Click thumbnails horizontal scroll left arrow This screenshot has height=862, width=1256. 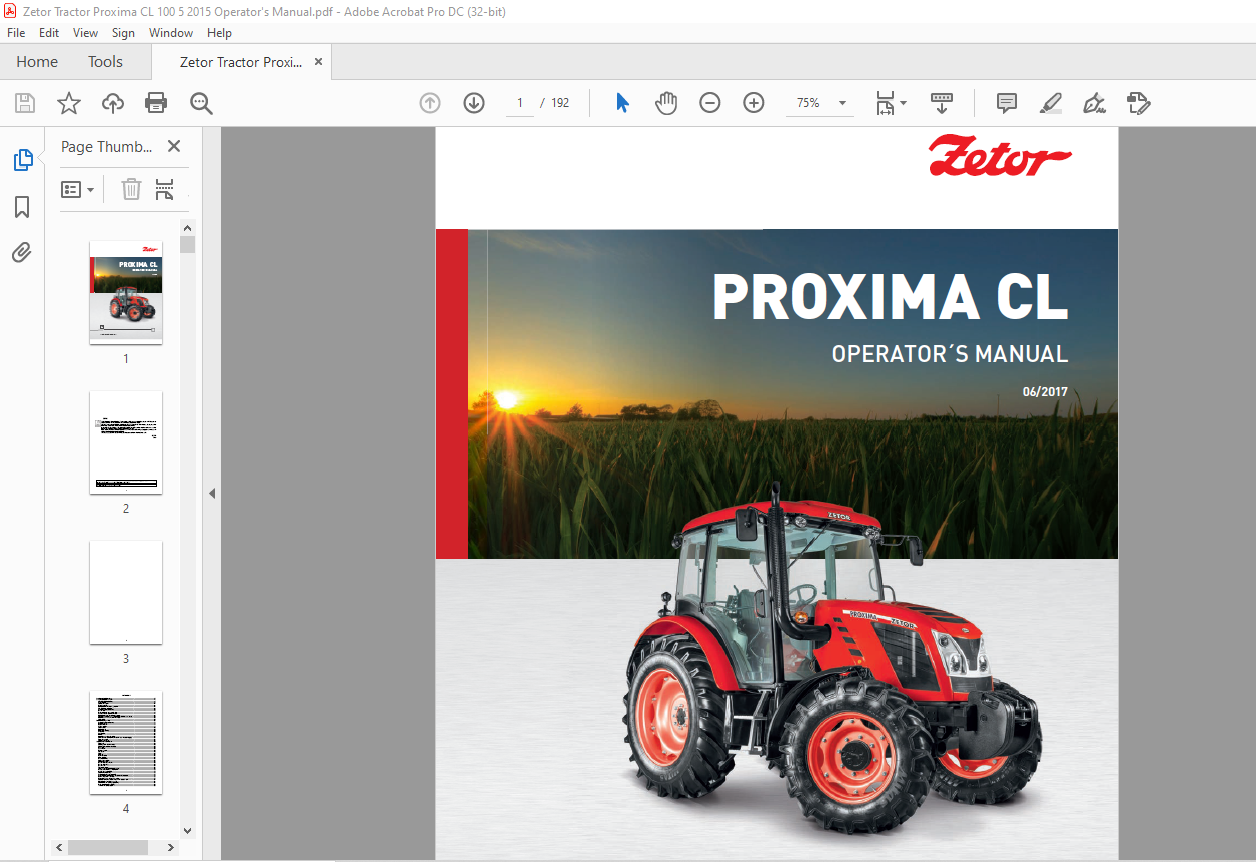click(x=60, y=847)
